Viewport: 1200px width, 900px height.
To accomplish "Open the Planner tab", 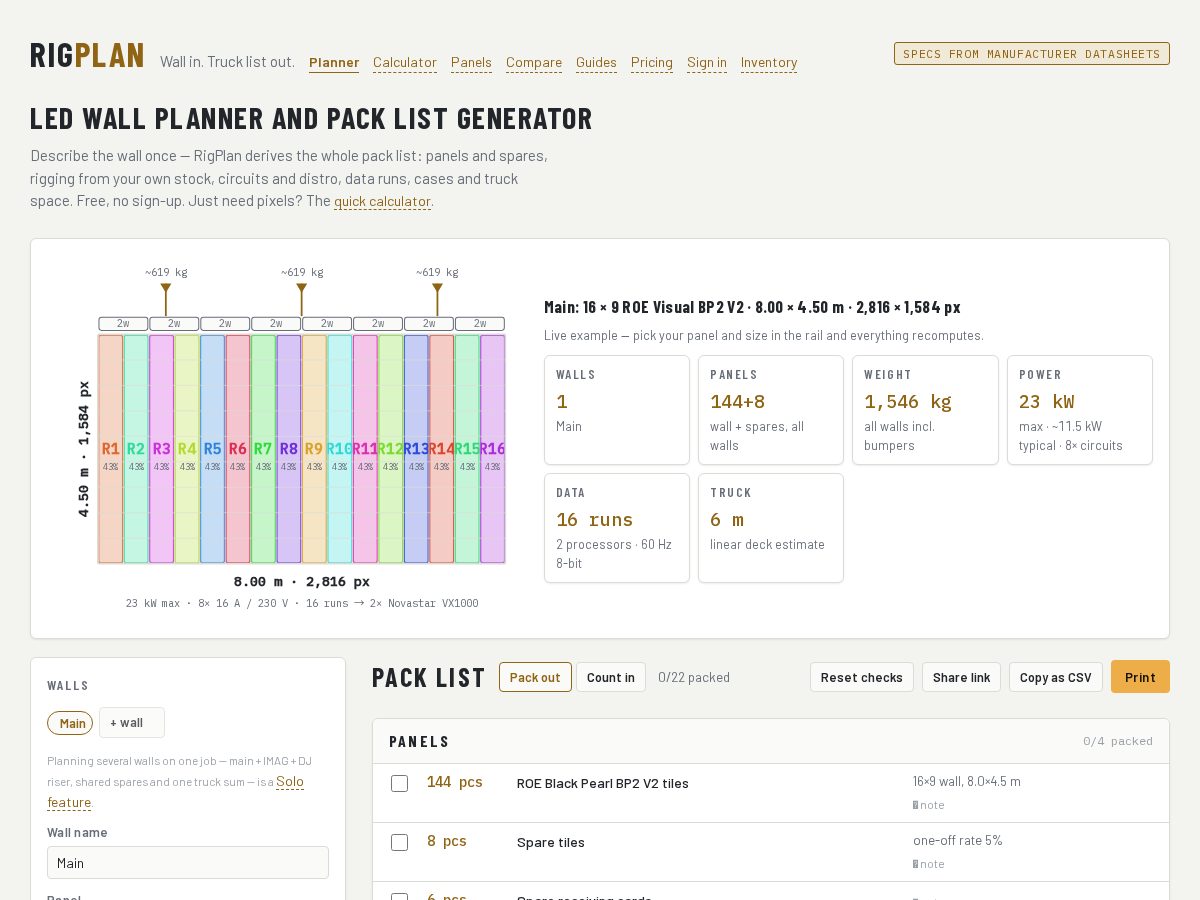I will [x=334, y=62].
